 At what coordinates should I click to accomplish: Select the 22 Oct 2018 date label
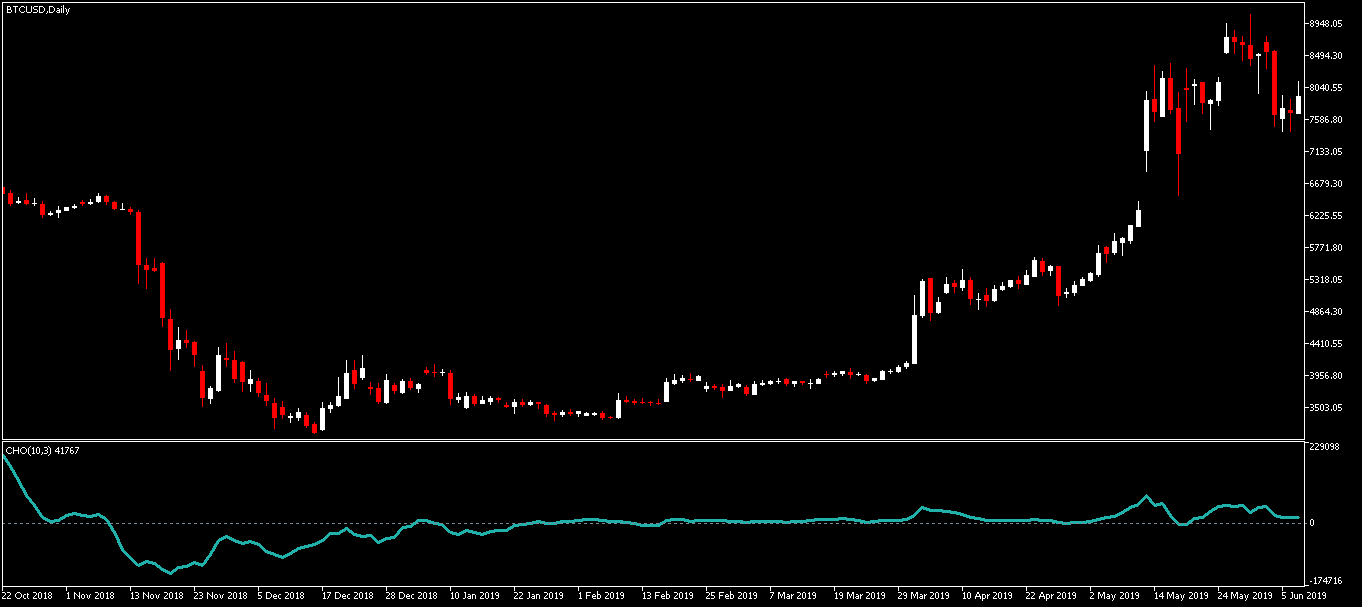point(28,595)
